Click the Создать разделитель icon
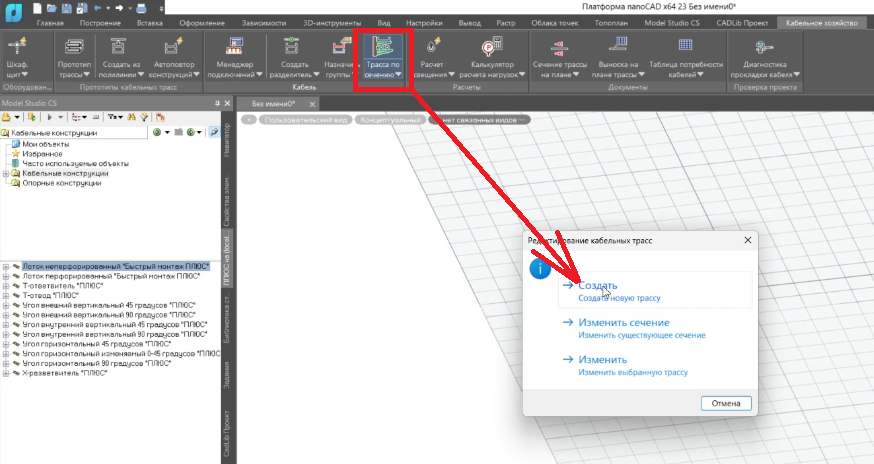The image size is (874, 464). [x=292, y=47]
